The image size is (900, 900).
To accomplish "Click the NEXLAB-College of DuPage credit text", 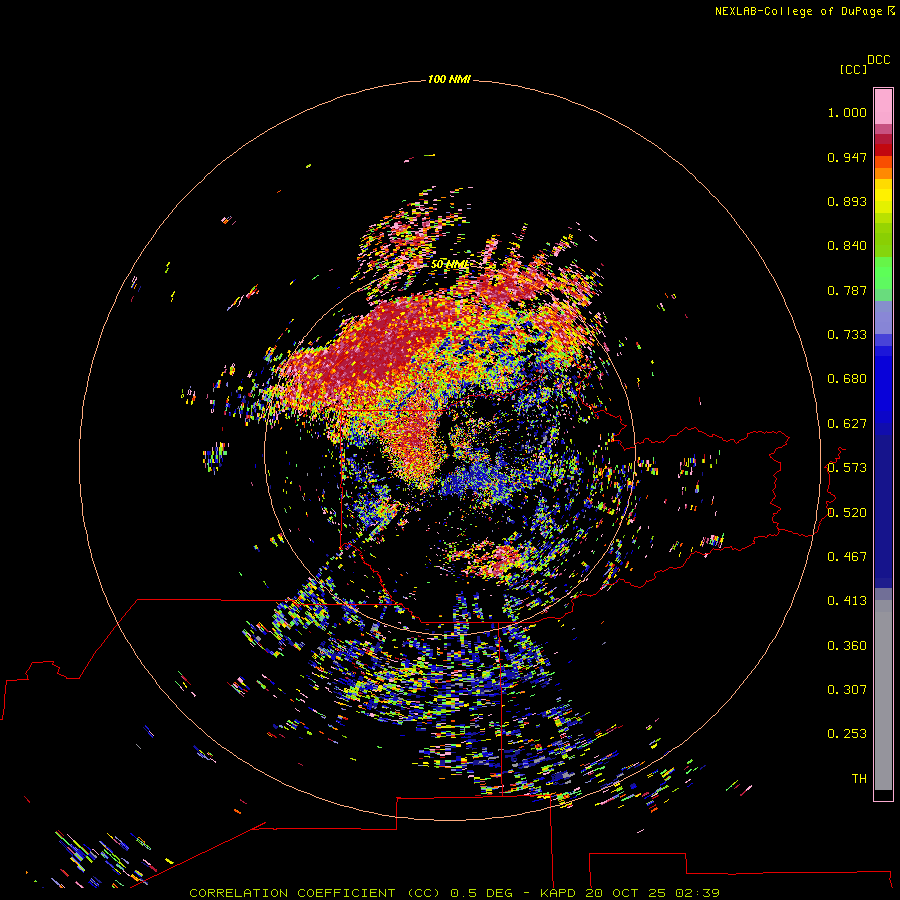I will [798, 11].
